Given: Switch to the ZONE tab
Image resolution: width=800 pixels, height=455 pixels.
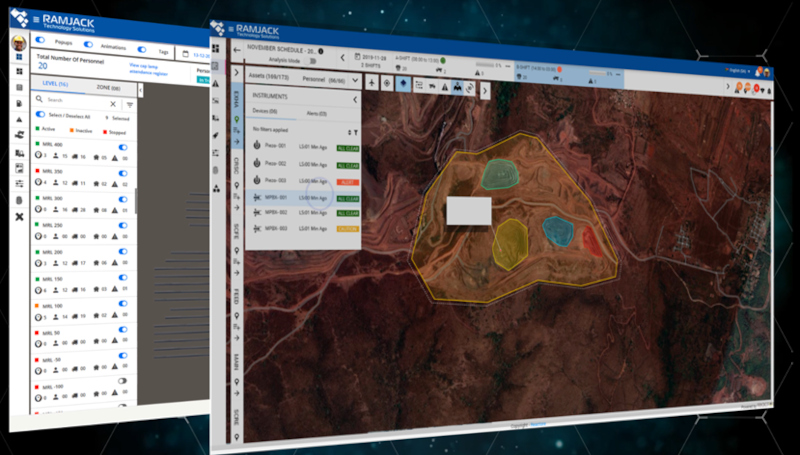Looking at the screenshot, I should click(x=109, y=88).
